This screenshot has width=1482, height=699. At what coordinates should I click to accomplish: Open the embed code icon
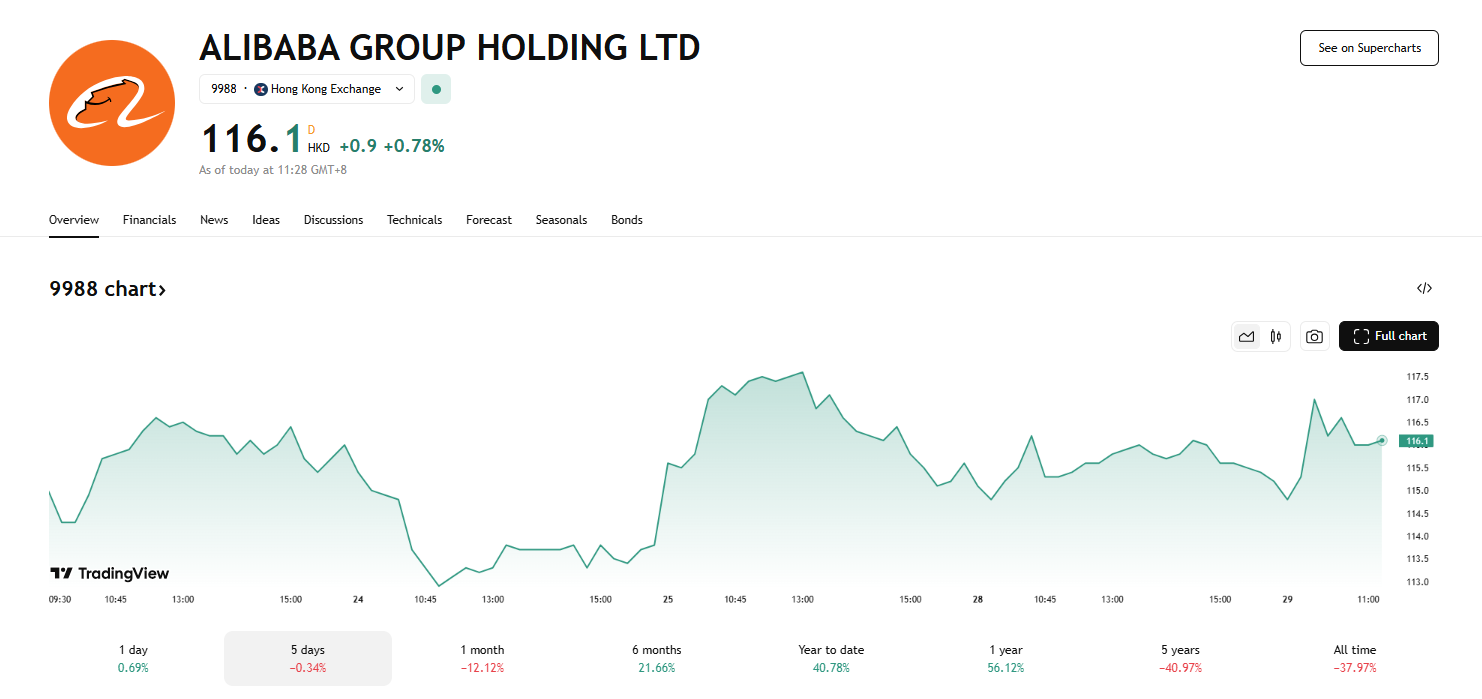[1424, 288]
